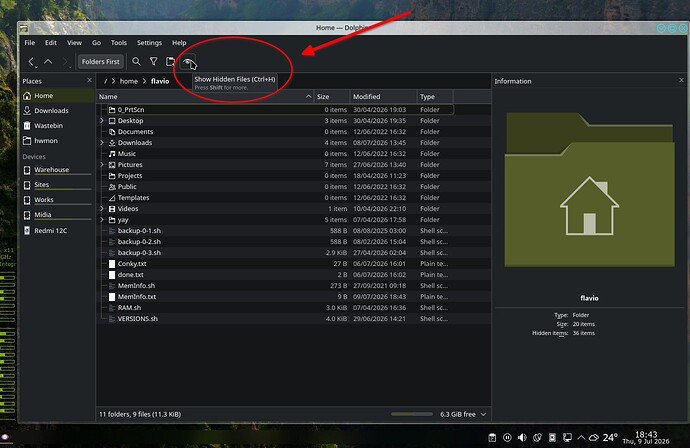The width and height of the screenshot is (690, 448).
Task: Open Downloads place in sidebar
Action: click(57, 110)
